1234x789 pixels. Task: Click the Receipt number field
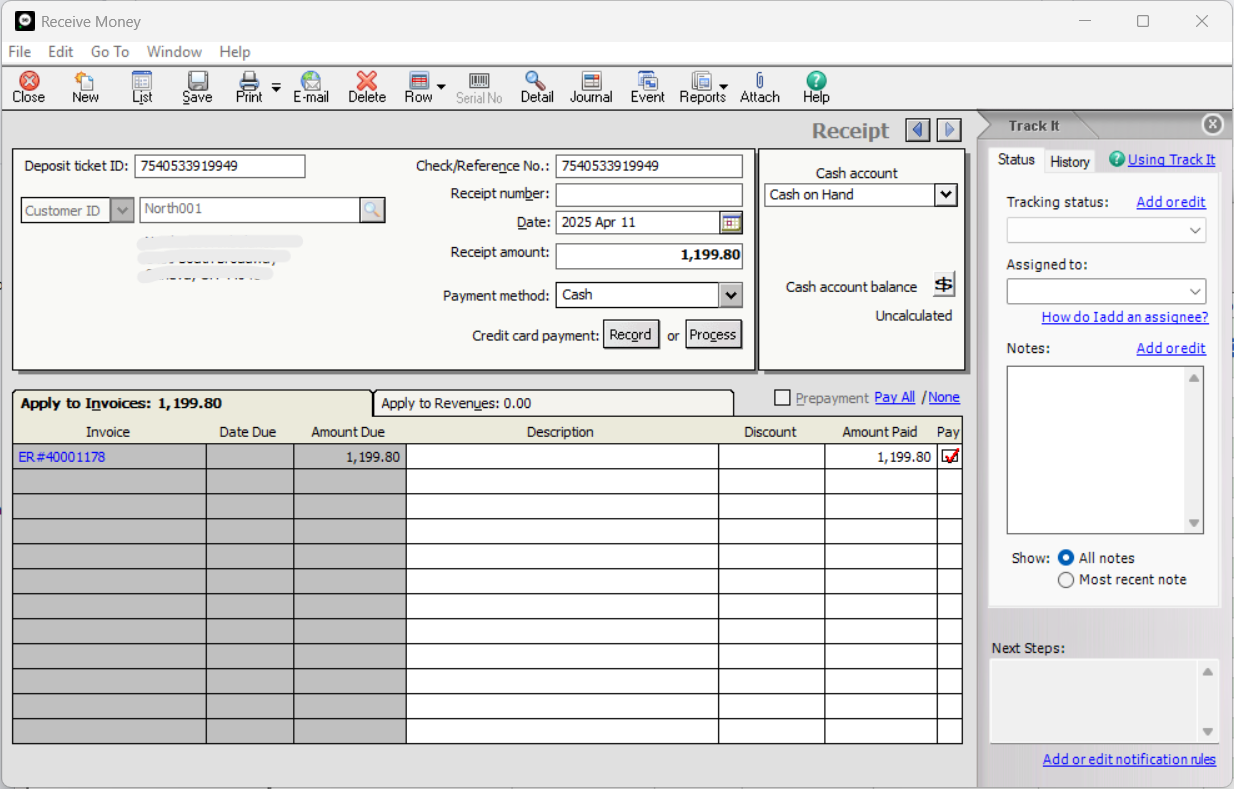click(649, 194)
